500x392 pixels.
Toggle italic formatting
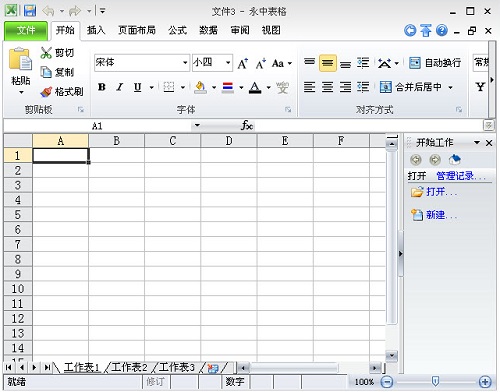click(x=119, y=87)
